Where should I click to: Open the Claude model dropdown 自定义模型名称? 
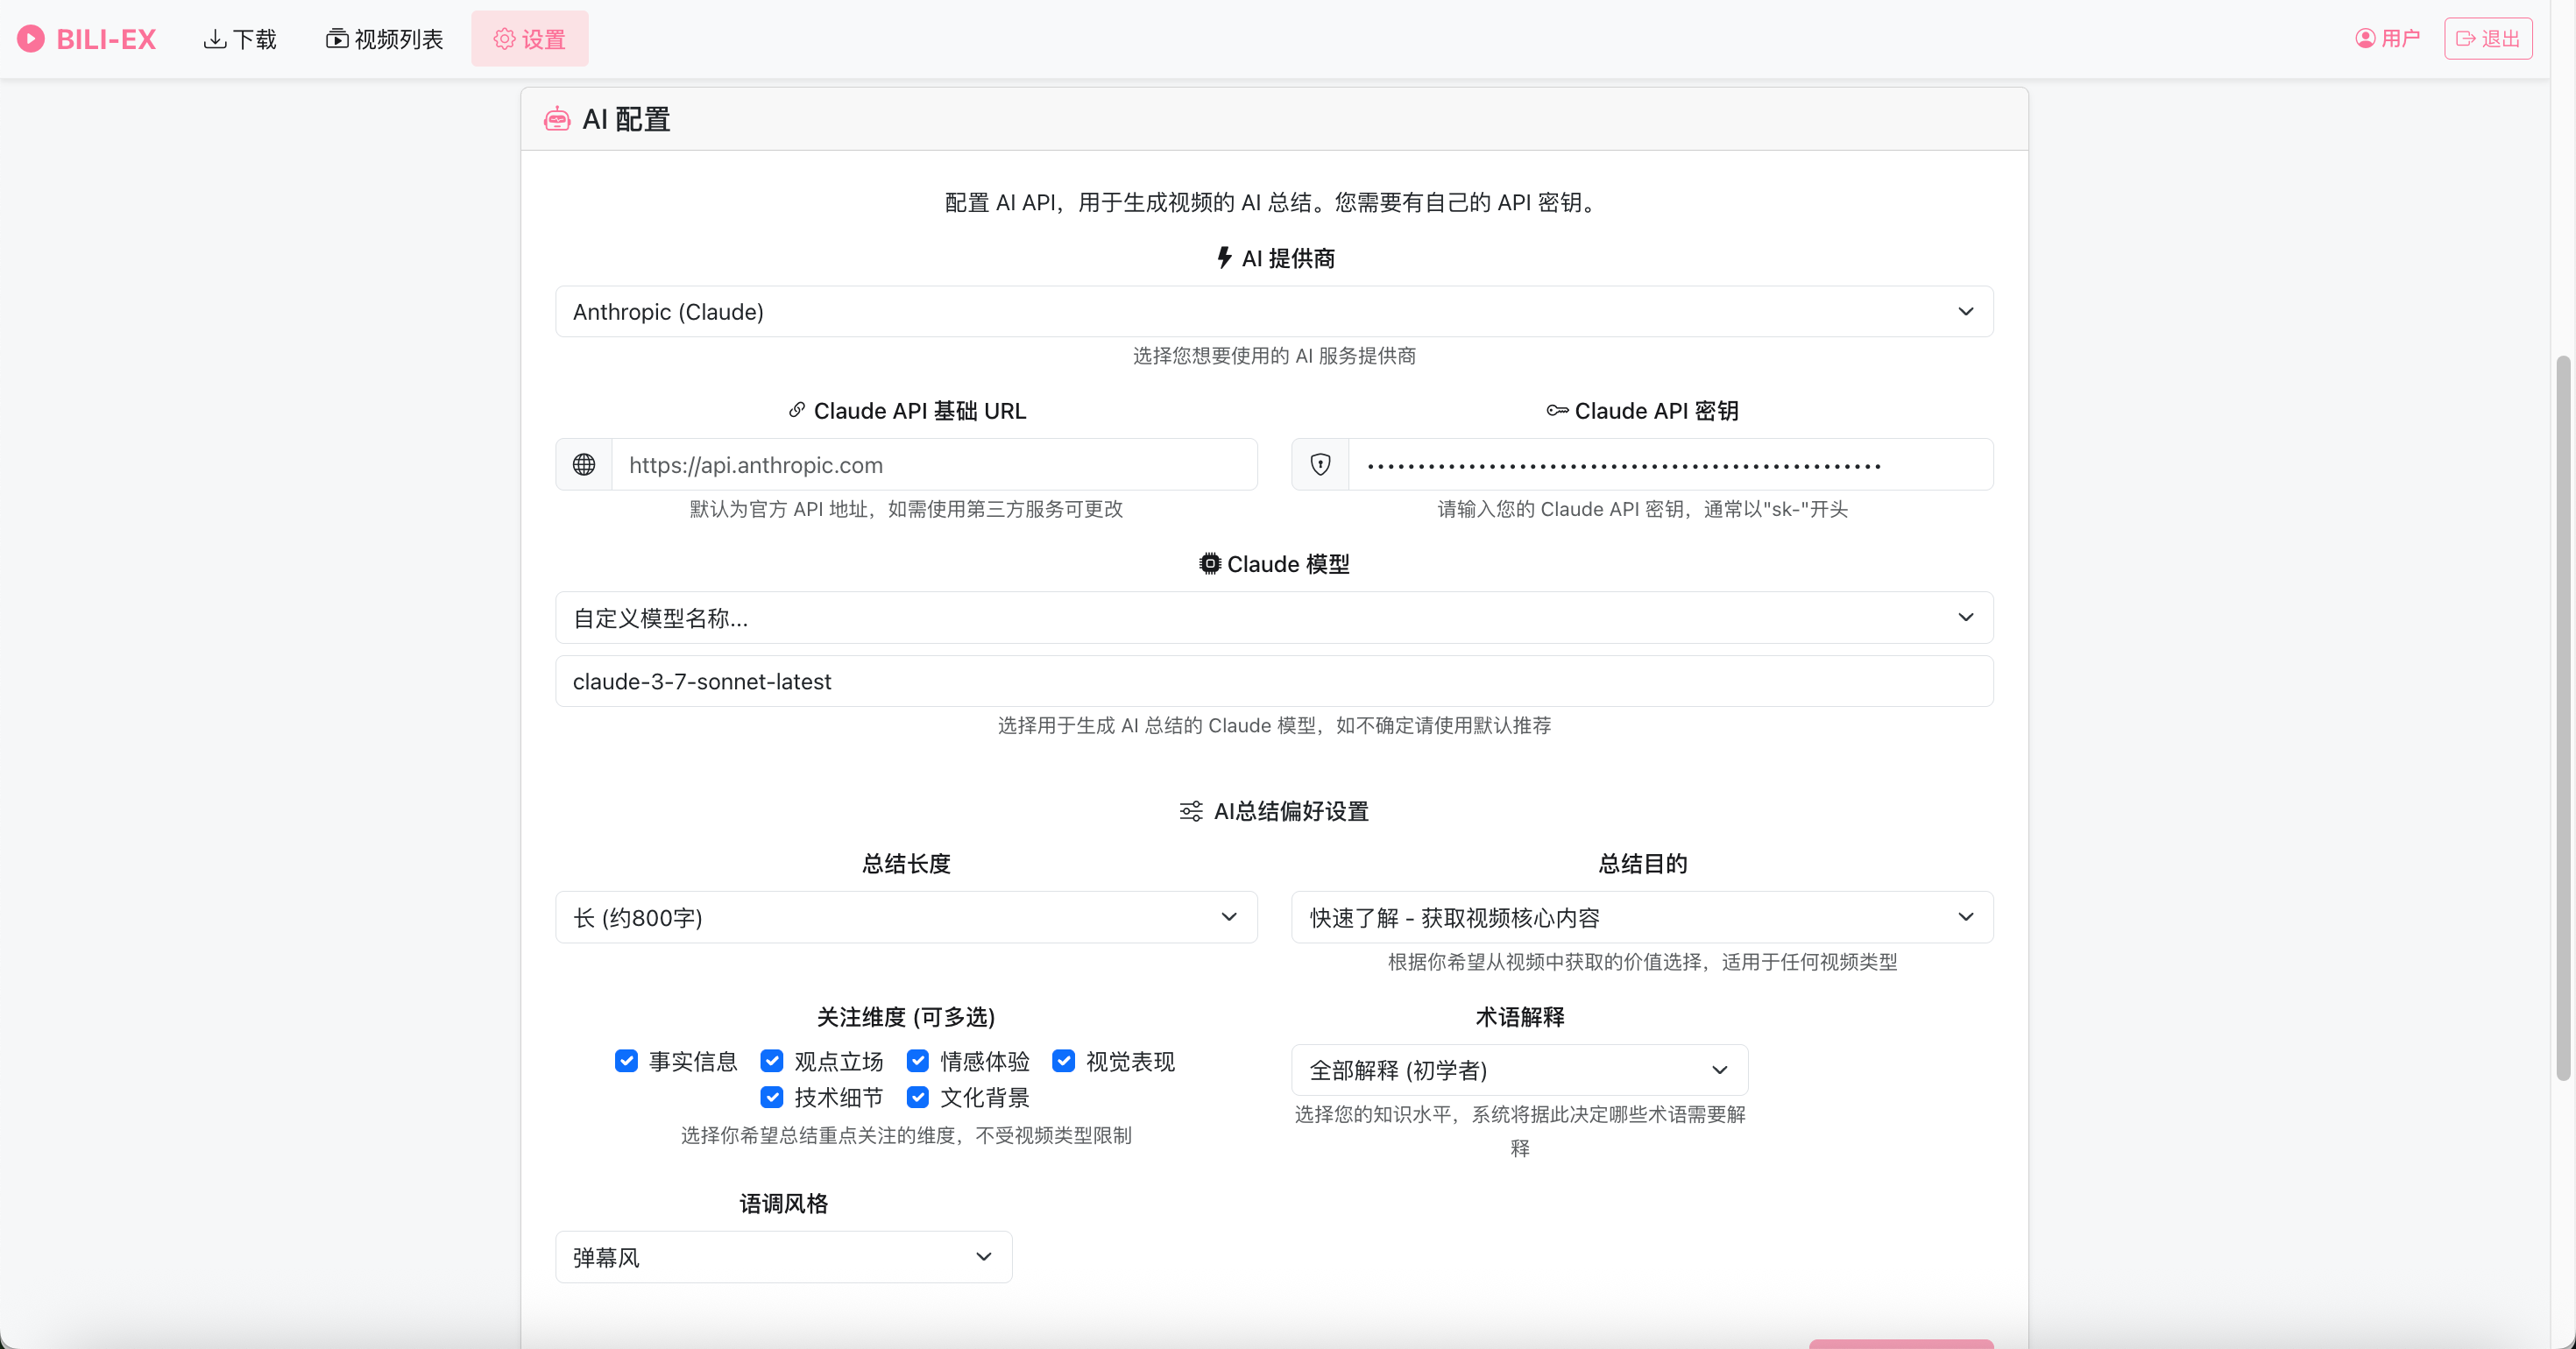click(x=1274, y=618)
